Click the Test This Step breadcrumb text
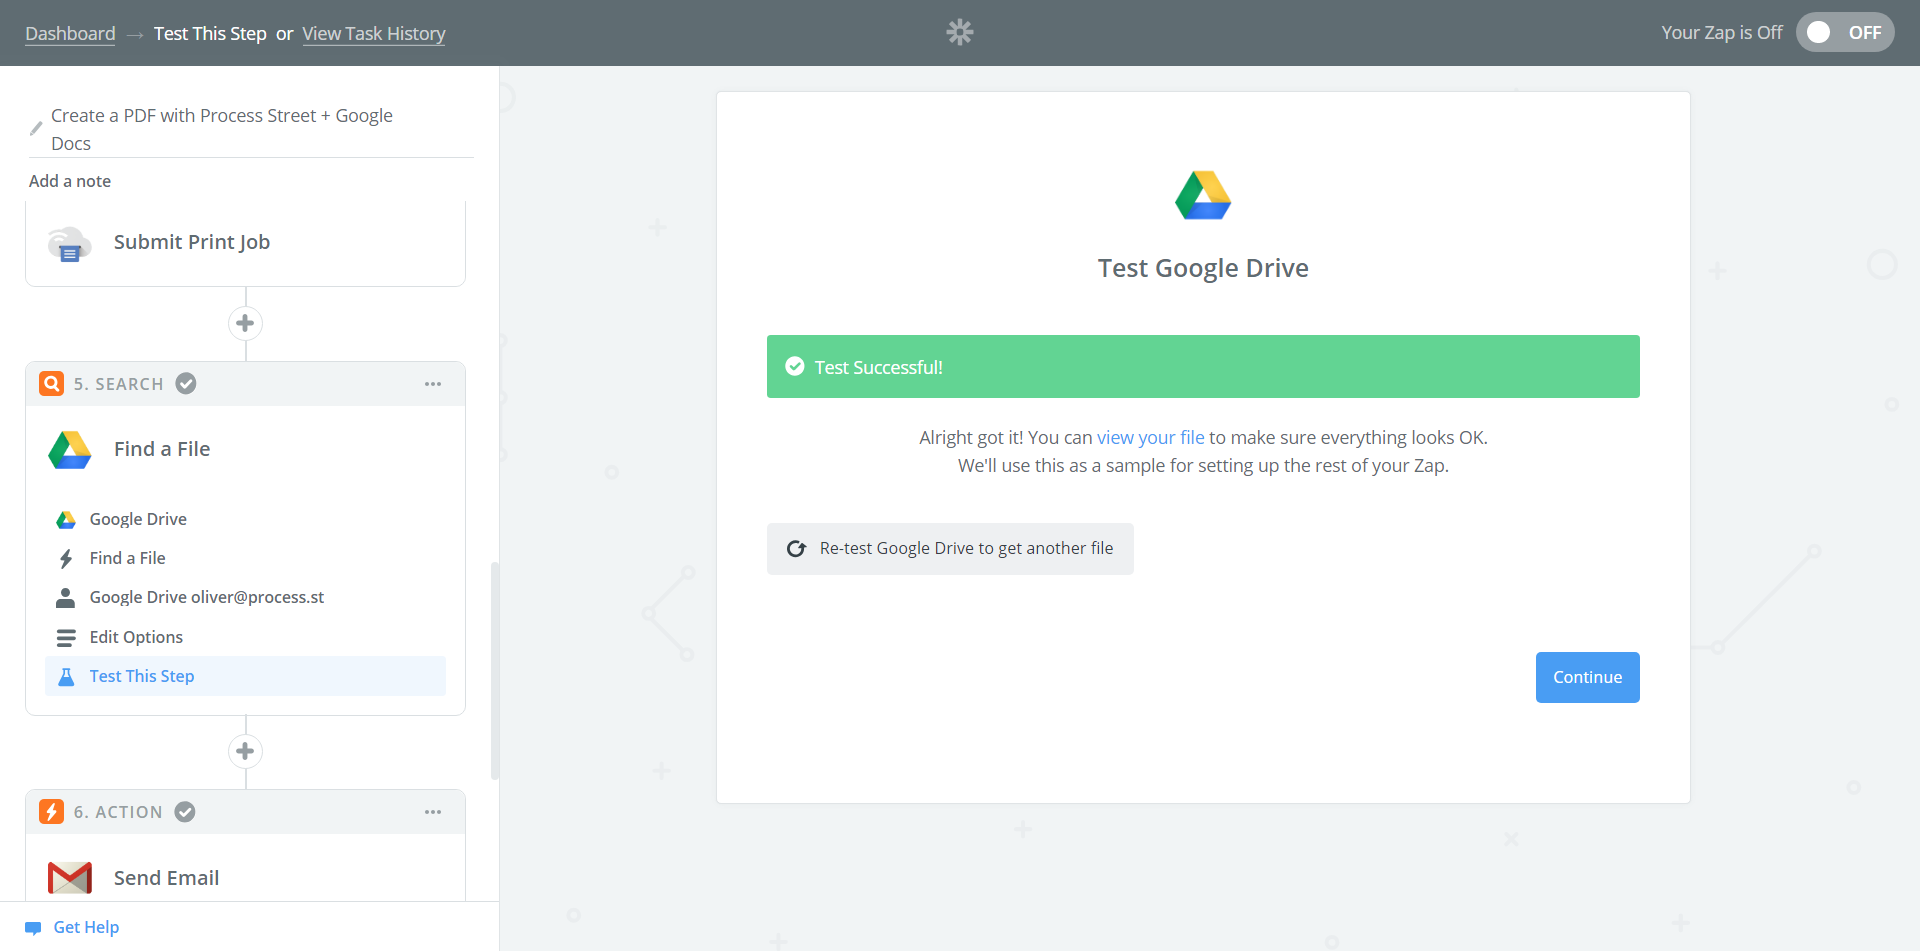 tap(210, 34)
